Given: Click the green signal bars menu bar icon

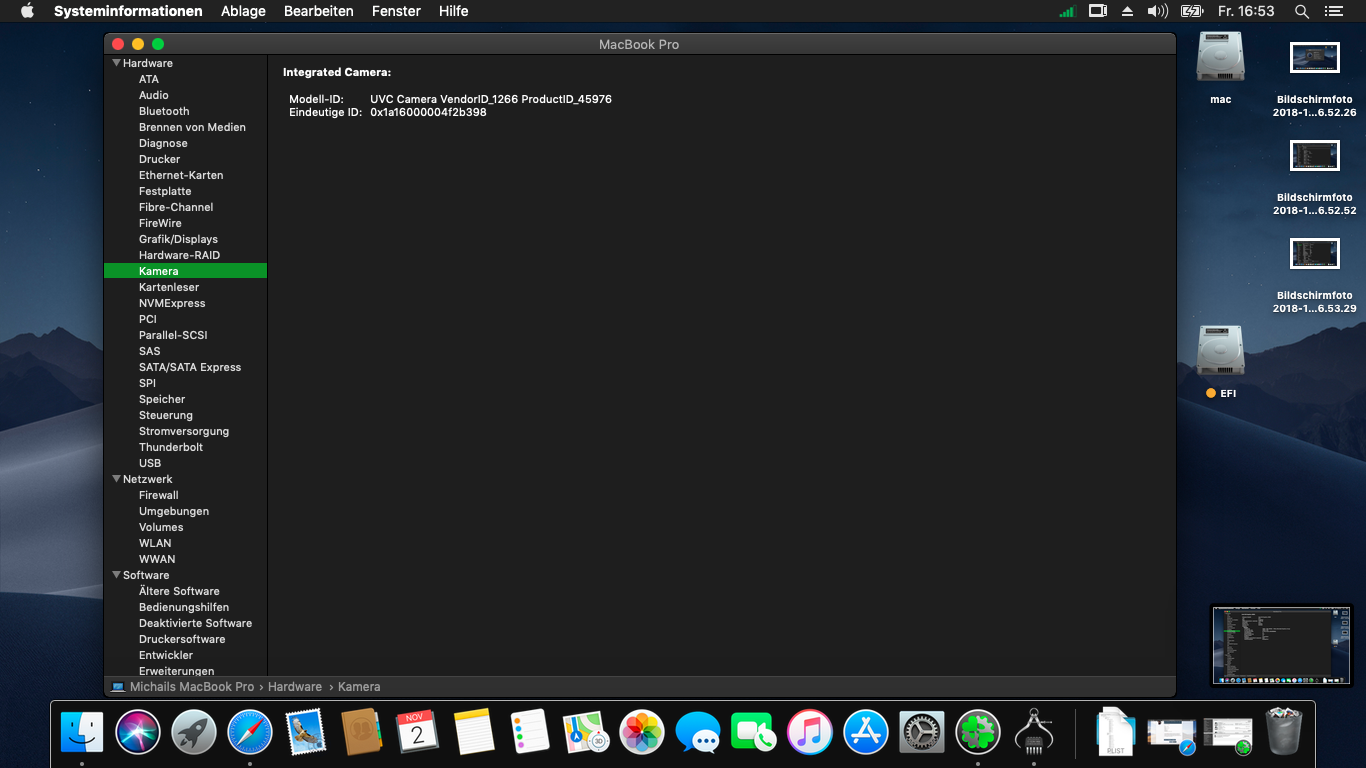Looking at the screenshot, I should coord(1067,12).
